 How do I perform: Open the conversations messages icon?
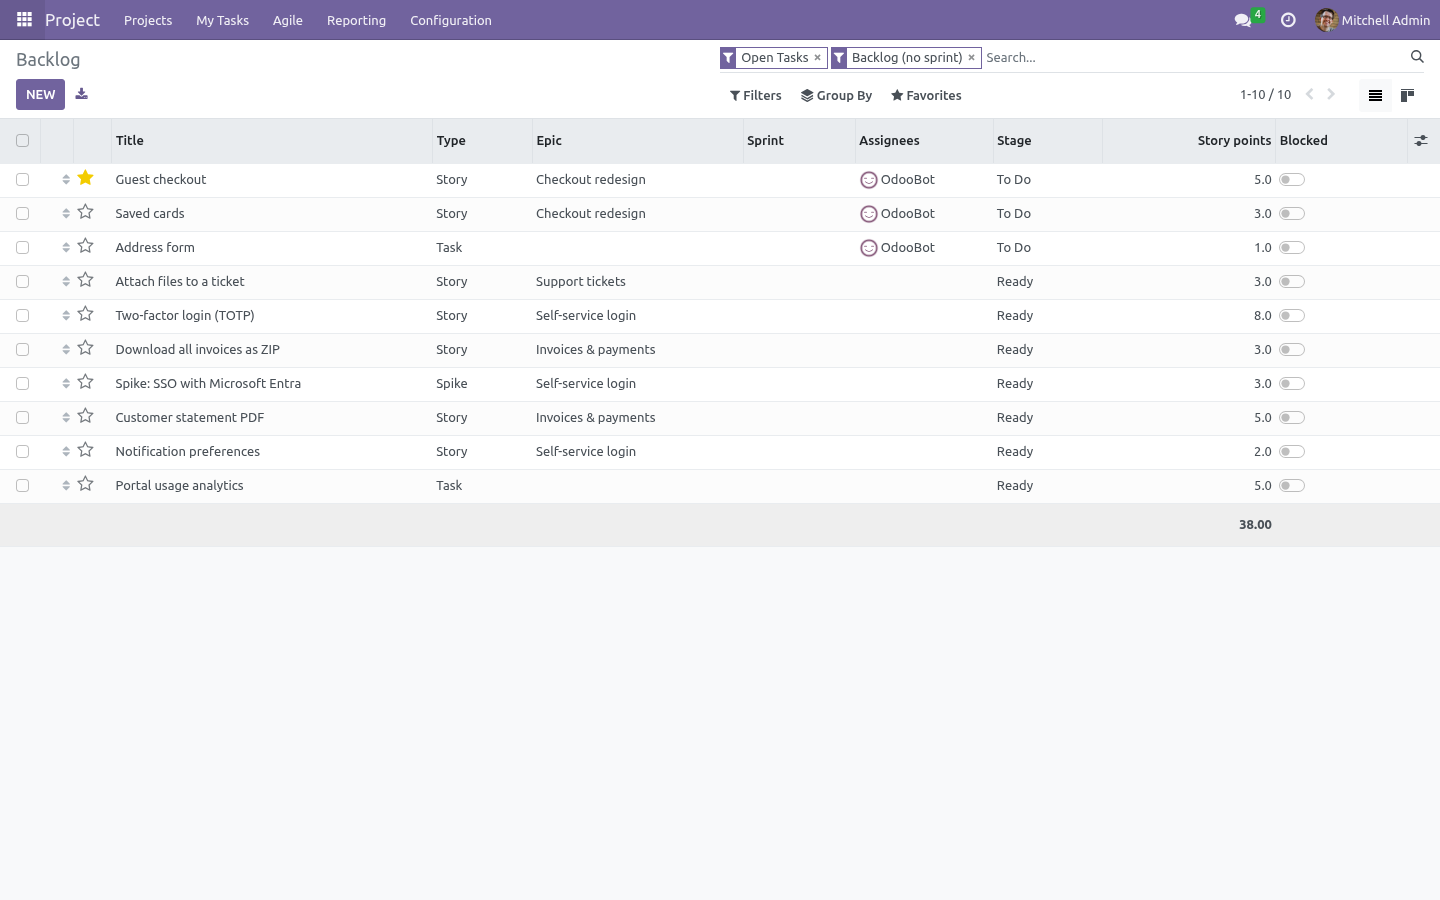click(x=1243, y=20)
